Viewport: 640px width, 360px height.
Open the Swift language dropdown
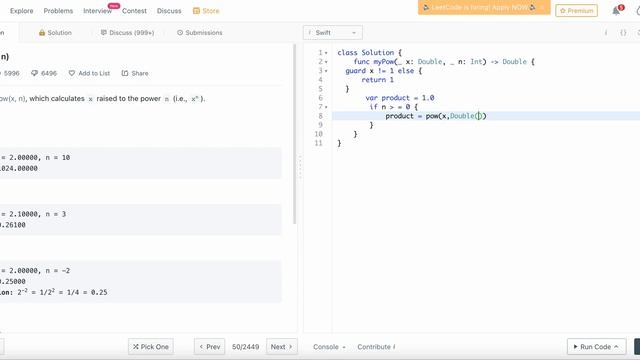tap(333, 33)
